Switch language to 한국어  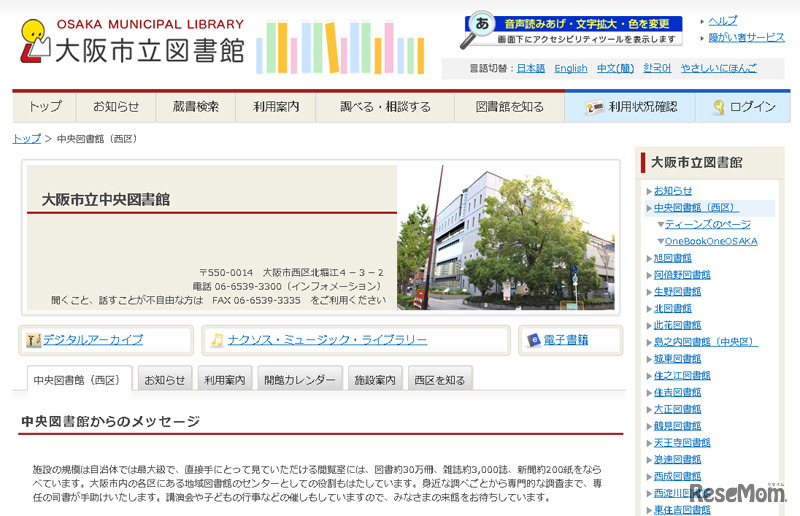click(x=657, y=68)
